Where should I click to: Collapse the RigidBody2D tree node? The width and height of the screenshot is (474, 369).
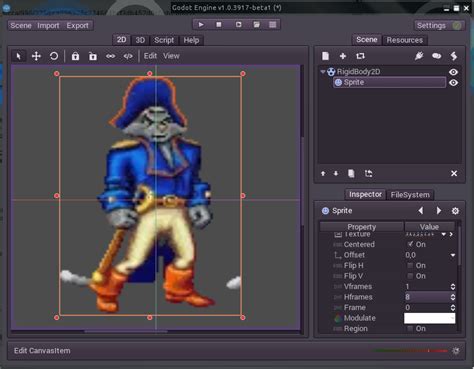coord(323,72)
